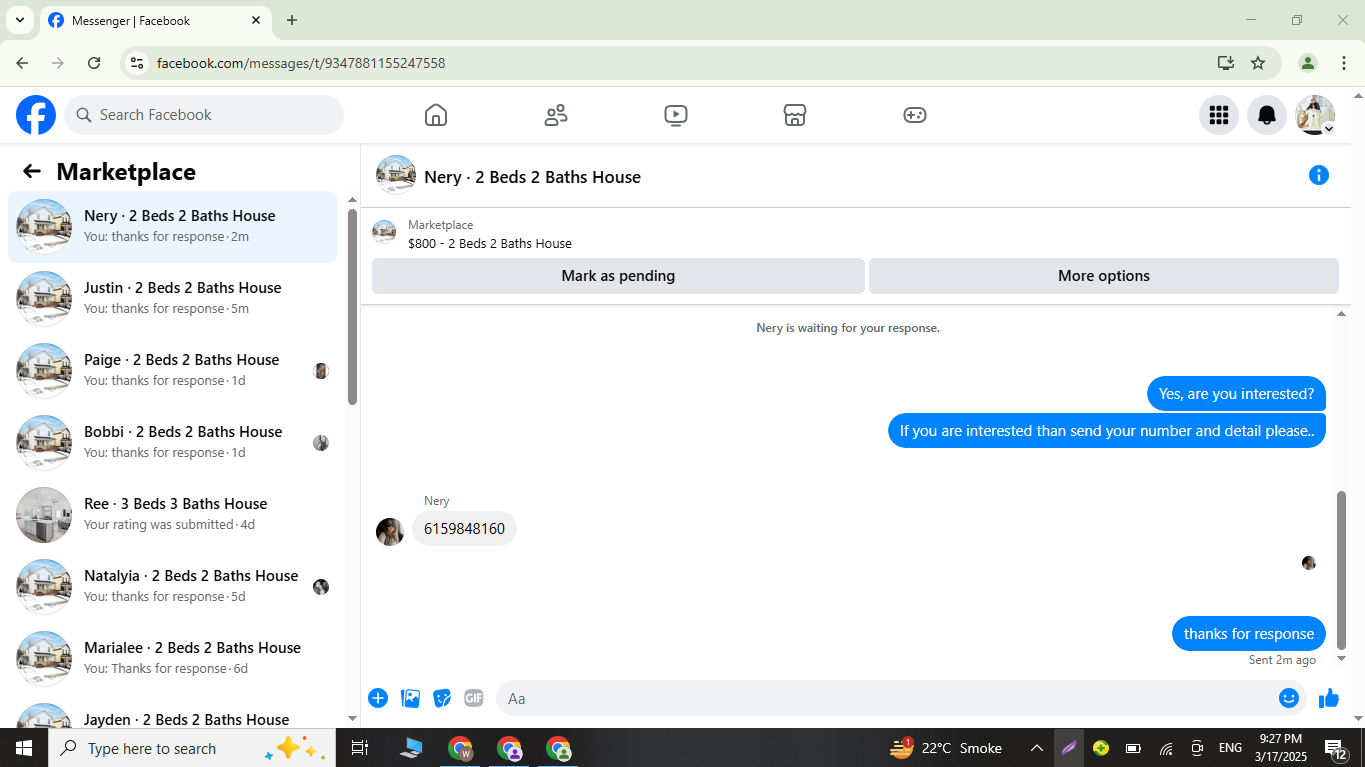Click Nery's avatar beside the phone number
Screen dimensions: 1365x767
pyautogui.click(x=390, y=532)
